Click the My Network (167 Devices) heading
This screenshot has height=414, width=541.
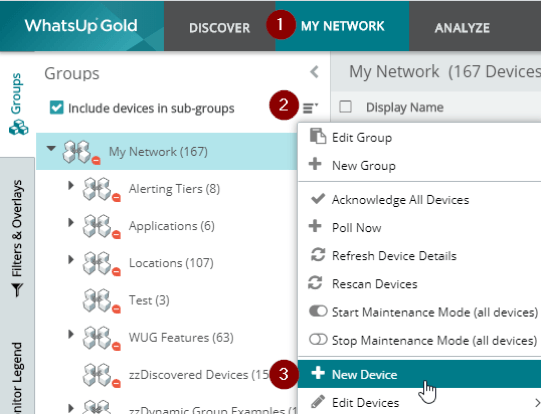445,71
